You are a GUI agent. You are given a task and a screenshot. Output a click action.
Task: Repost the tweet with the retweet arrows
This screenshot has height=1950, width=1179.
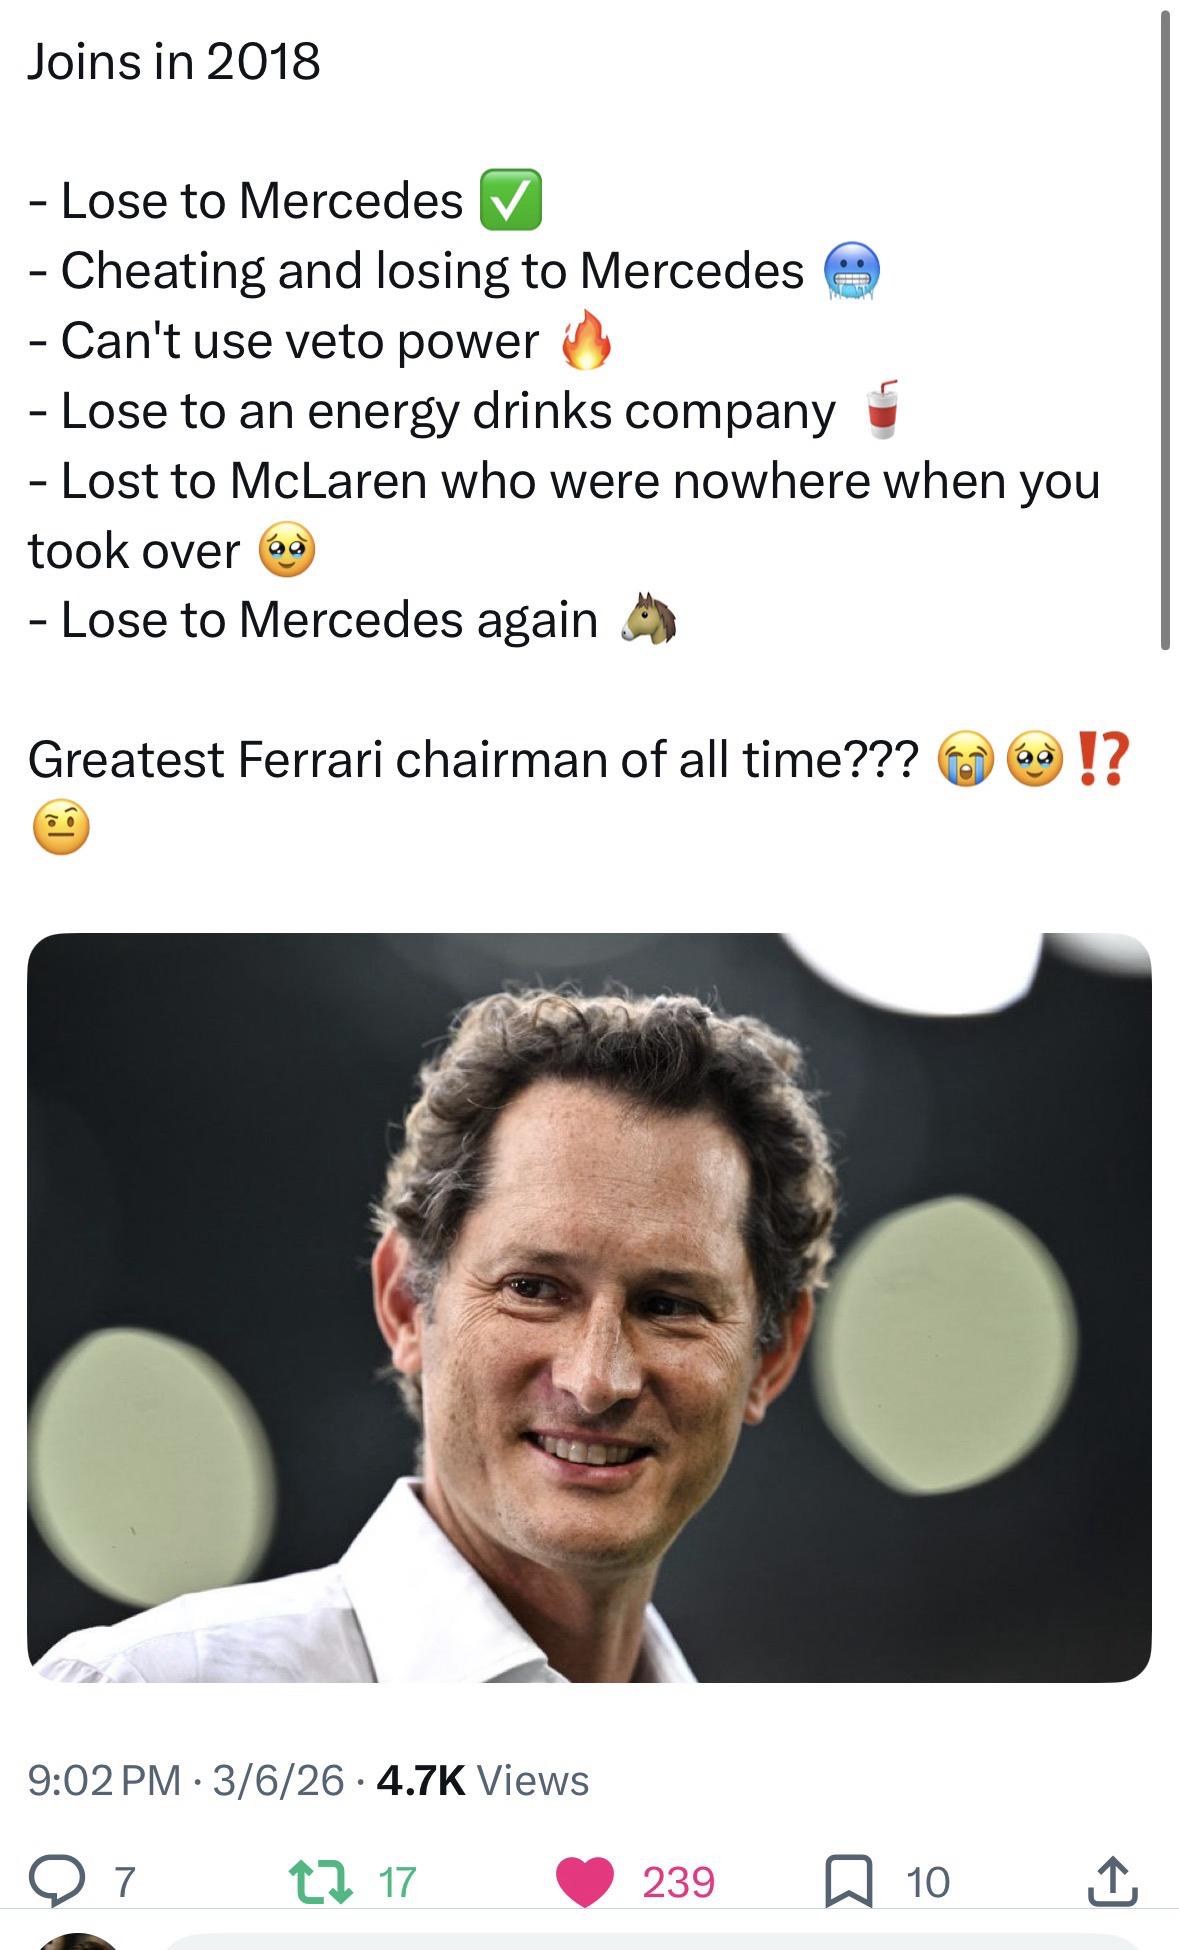click(x=320, y=1881)
